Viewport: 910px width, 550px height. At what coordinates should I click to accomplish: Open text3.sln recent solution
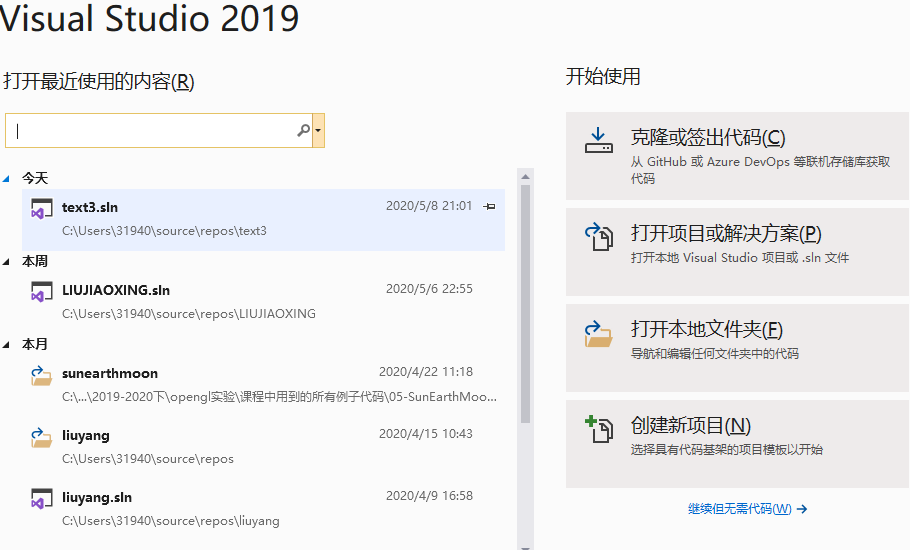coord(263,219)
